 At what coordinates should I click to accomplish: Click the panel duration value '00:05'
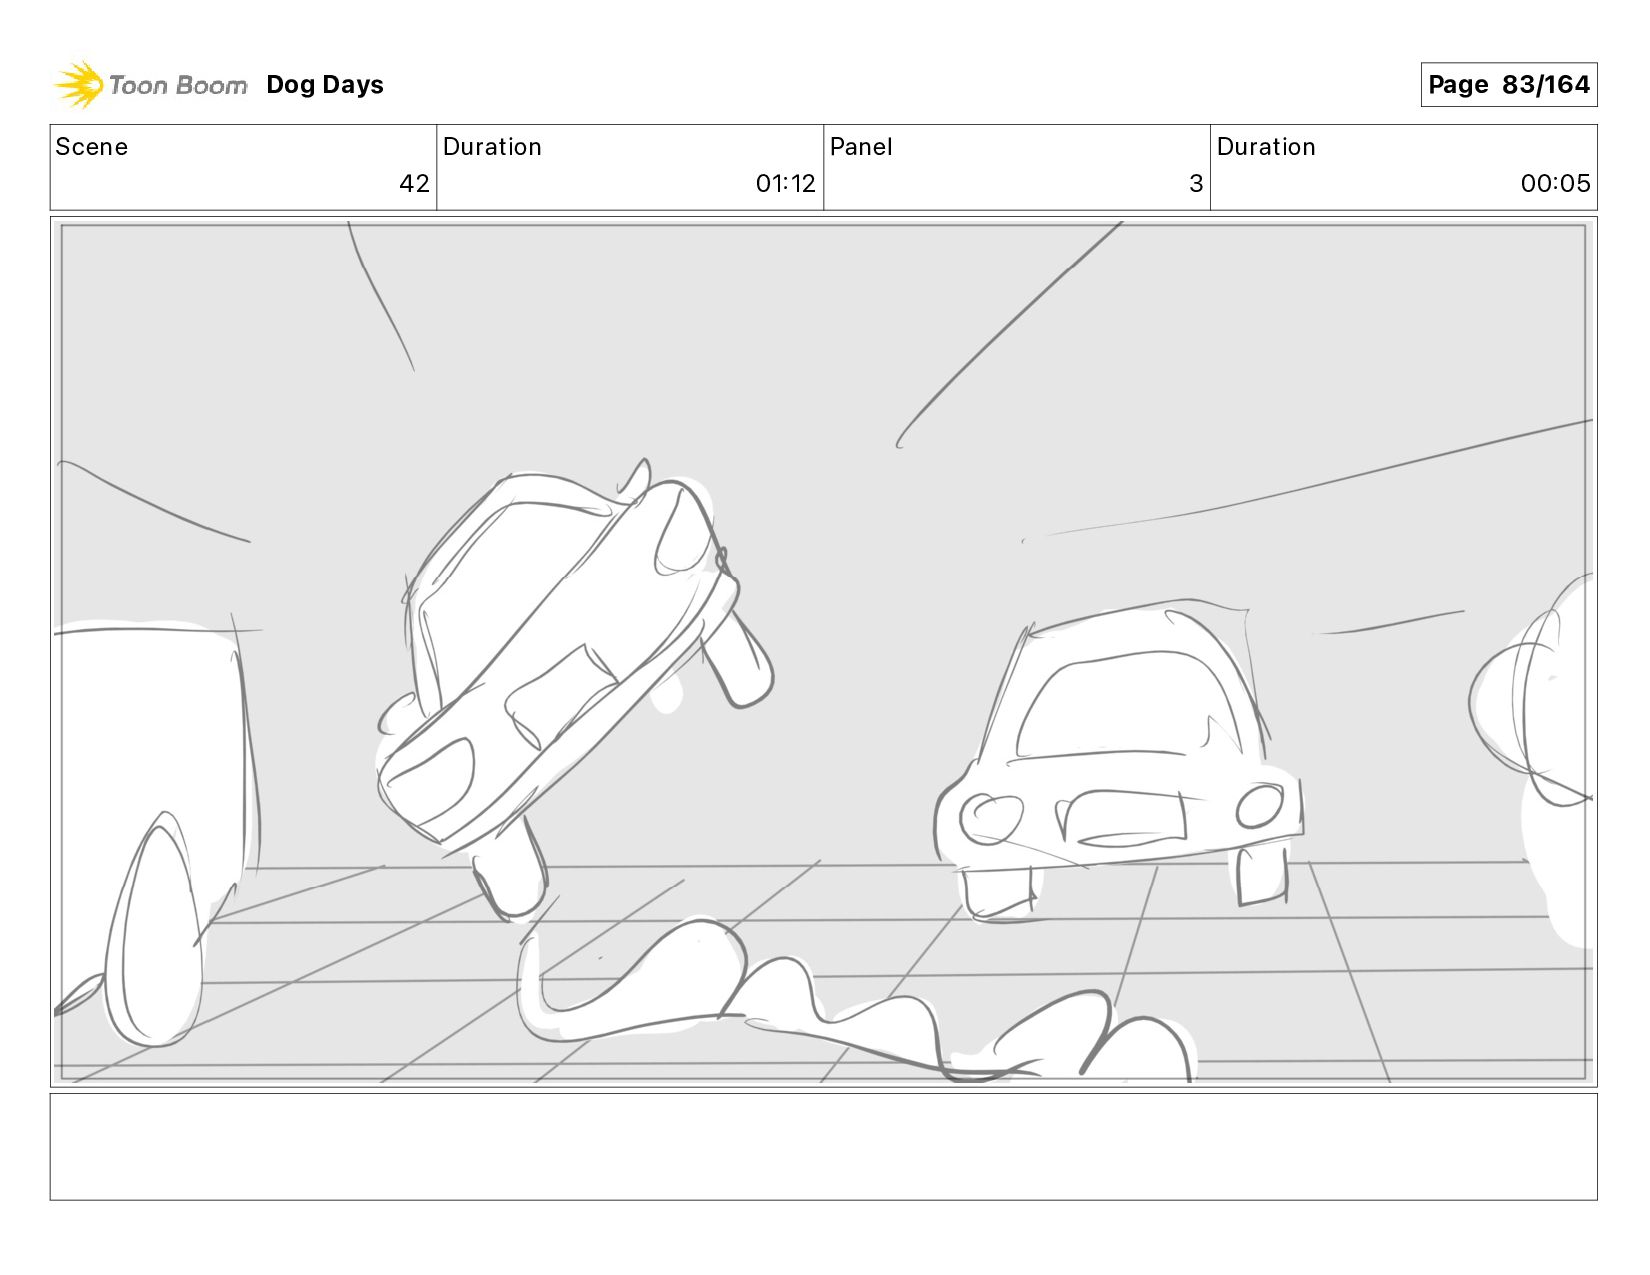click(x=1555, y=183)
